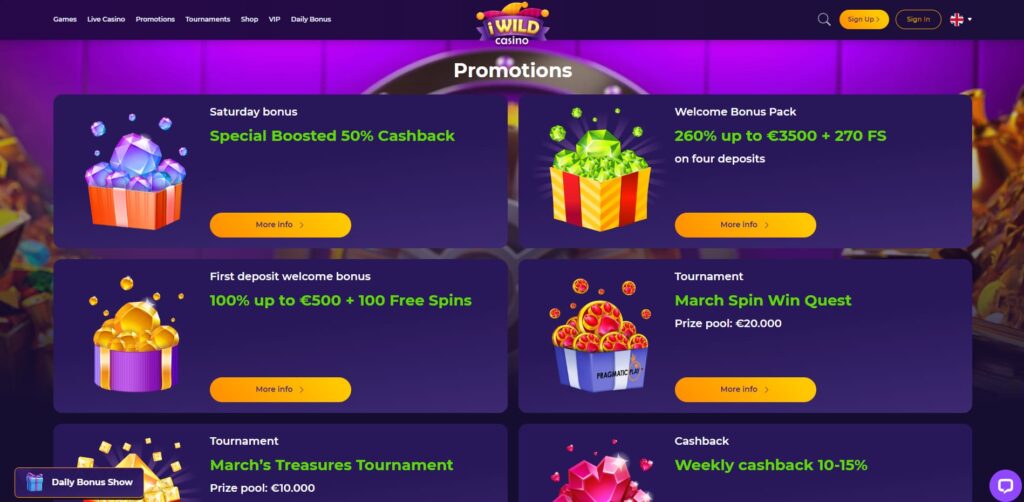Select VIP in the top navigation
Image resolution: width=1024 pixels, height=502 pixels.
(x=274, y=20)
